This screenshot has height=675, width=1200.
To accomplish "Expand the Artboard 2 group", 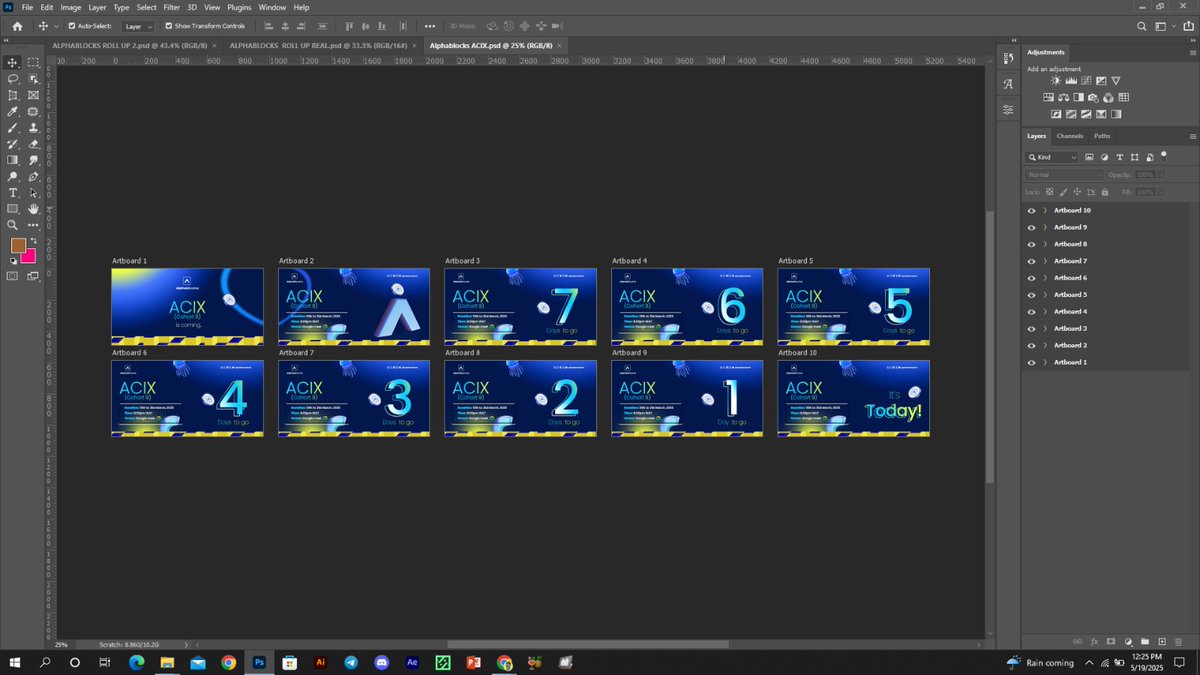I will (x=1045, y=345).
